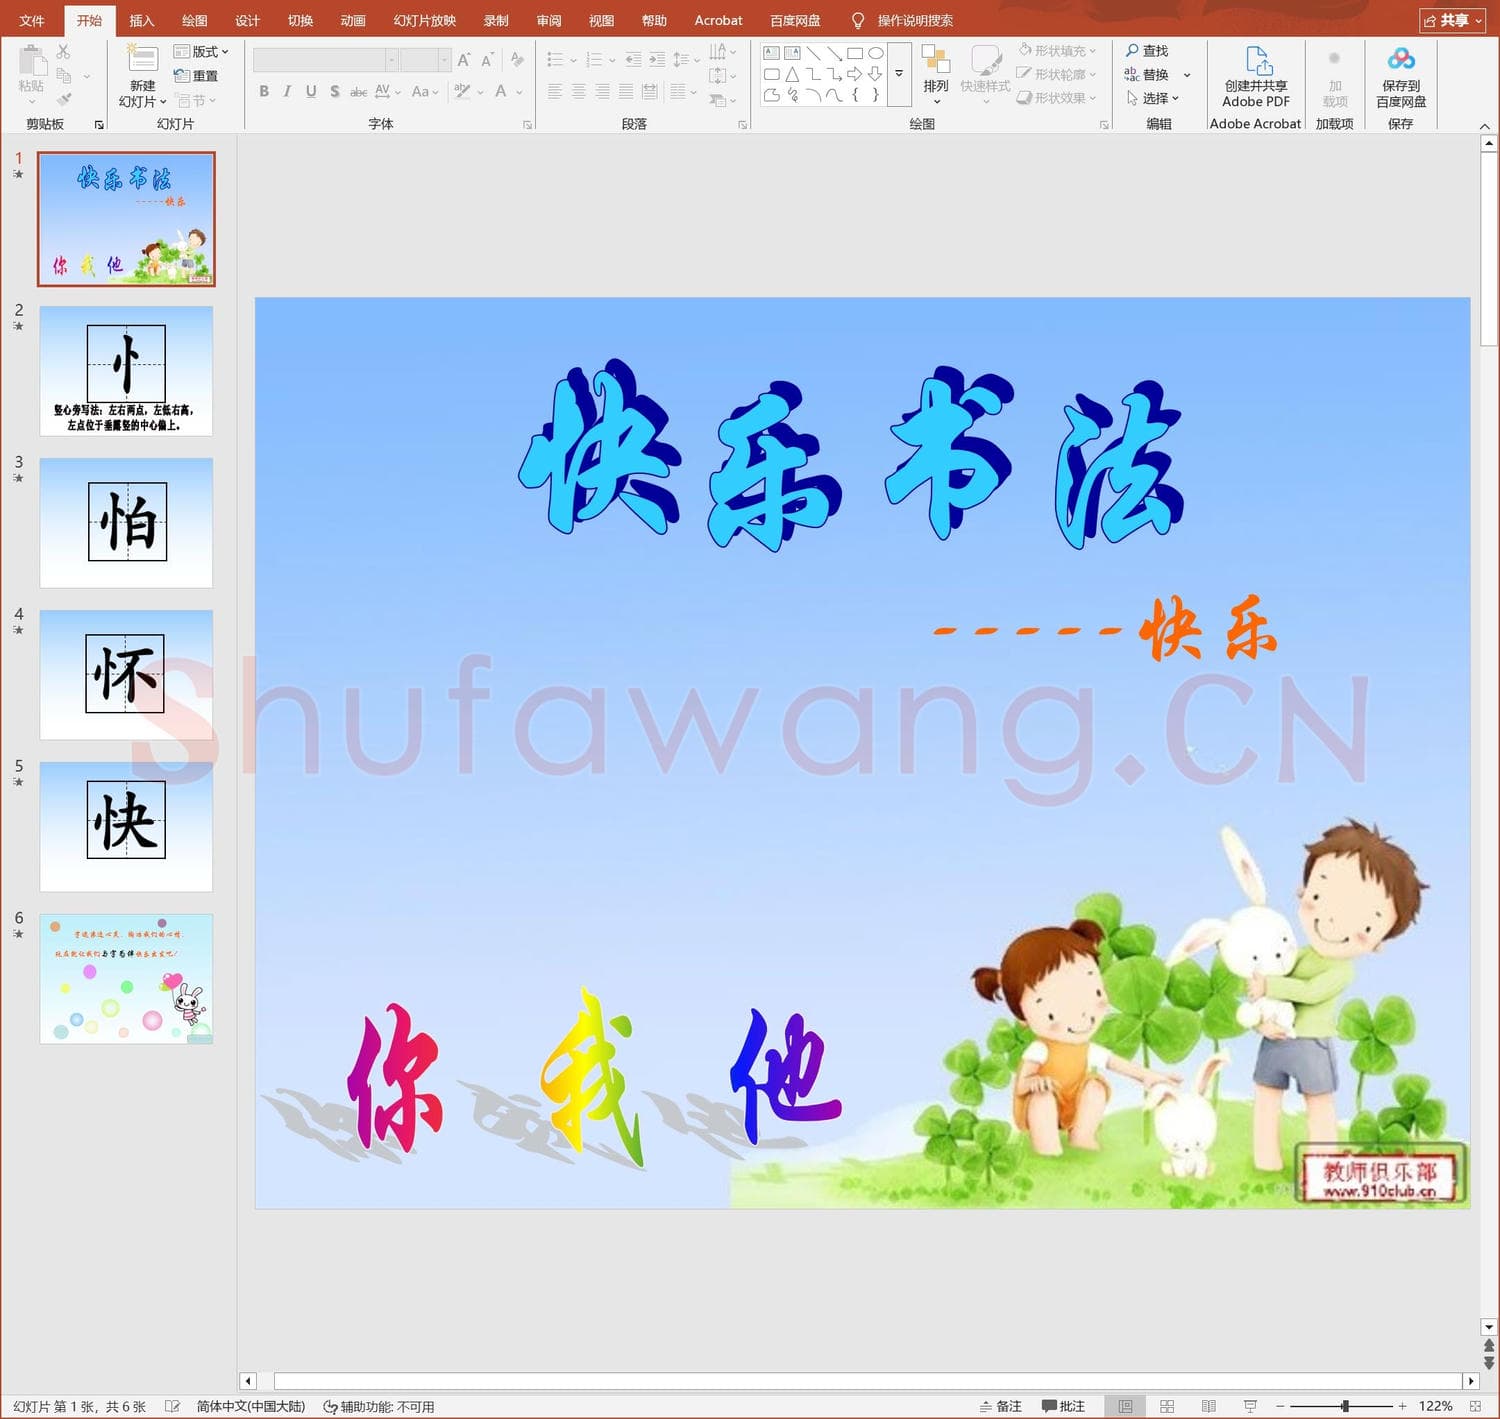1500x1419 pixels.
Task: Open the Baidu Netdisk (百度网盘) tab
Action: click(795, 20)
